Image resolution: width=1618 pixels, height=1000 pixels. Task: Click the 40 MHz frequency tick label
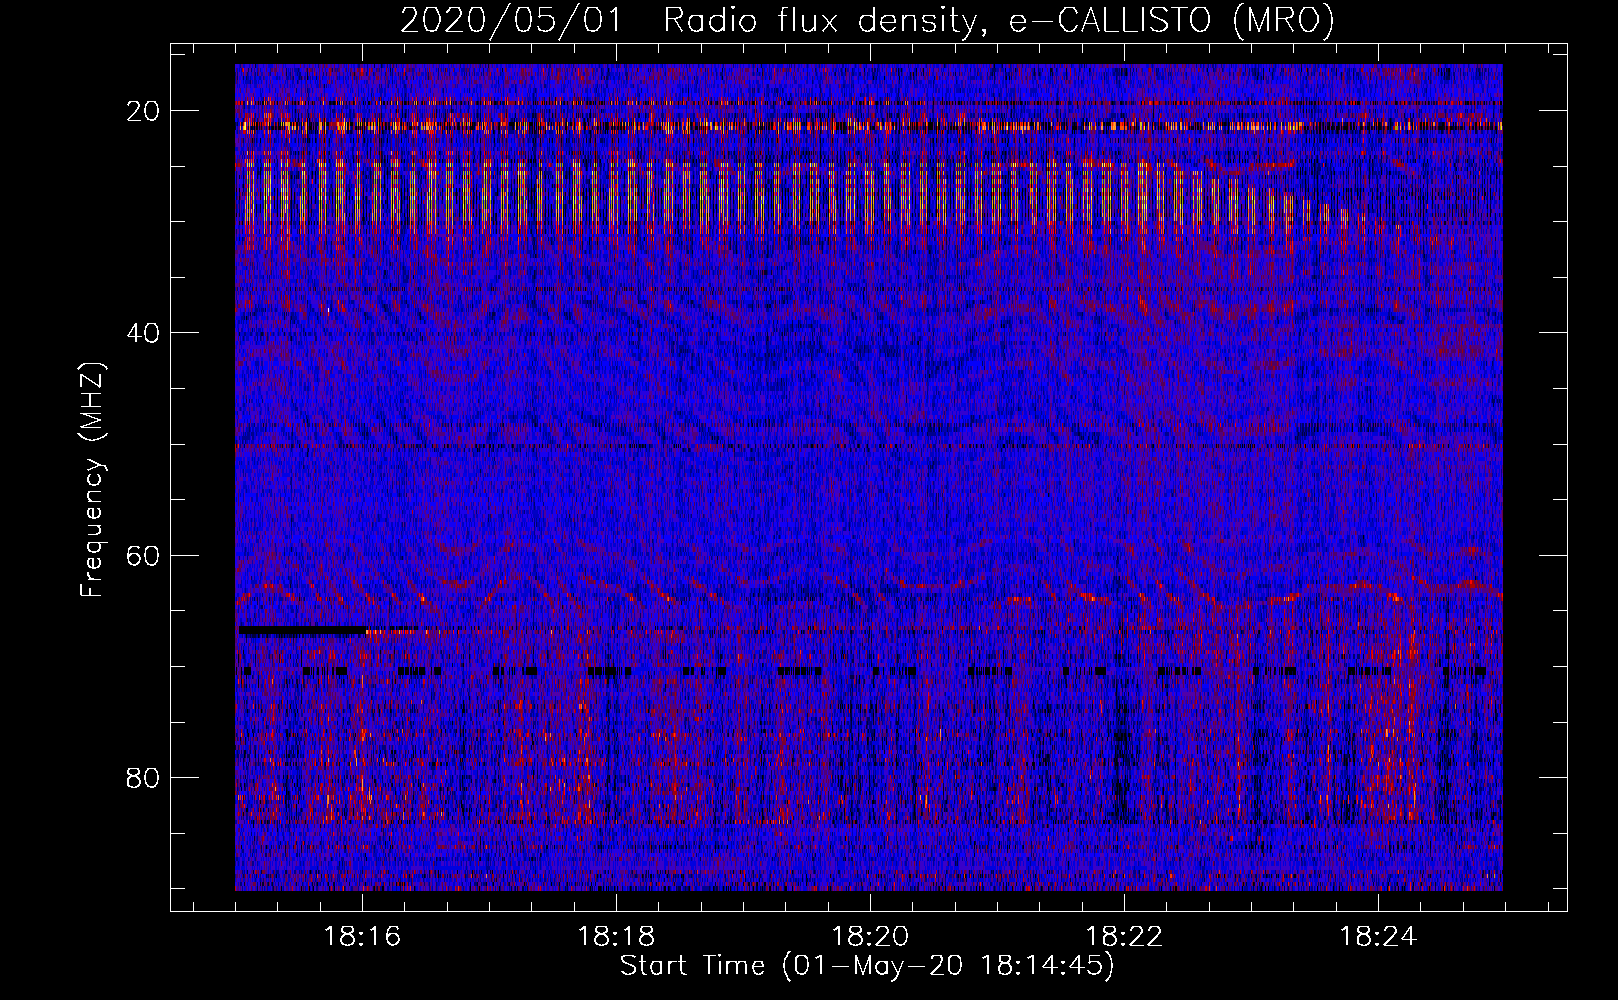click(143, 333)
